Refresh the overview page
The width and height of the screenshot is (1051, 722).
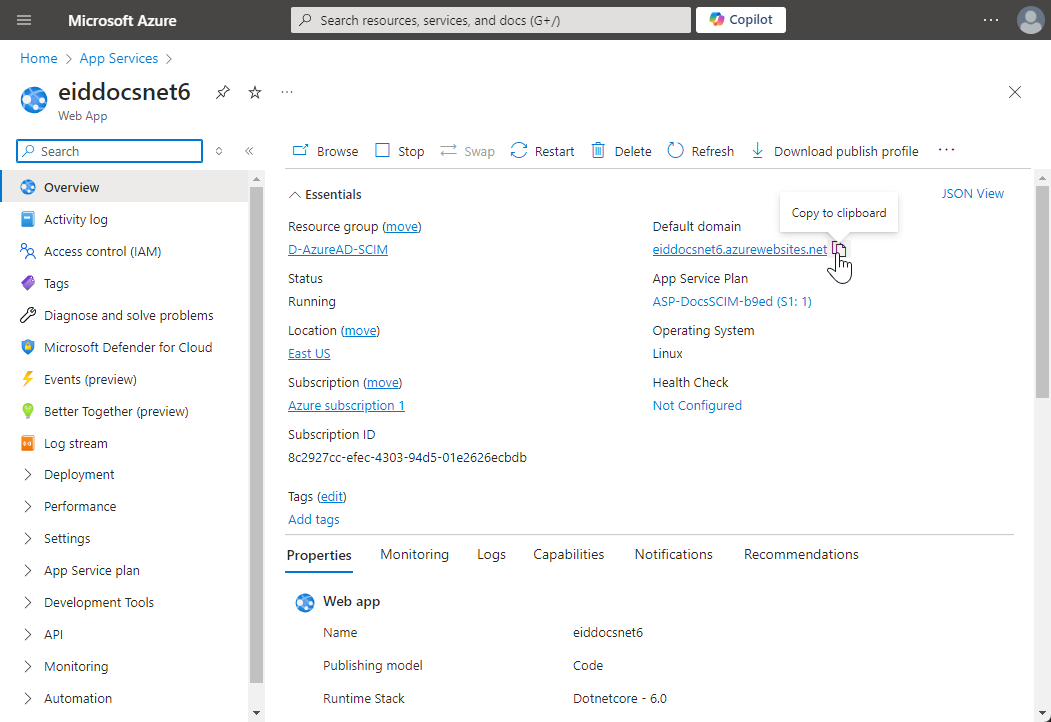700,151
